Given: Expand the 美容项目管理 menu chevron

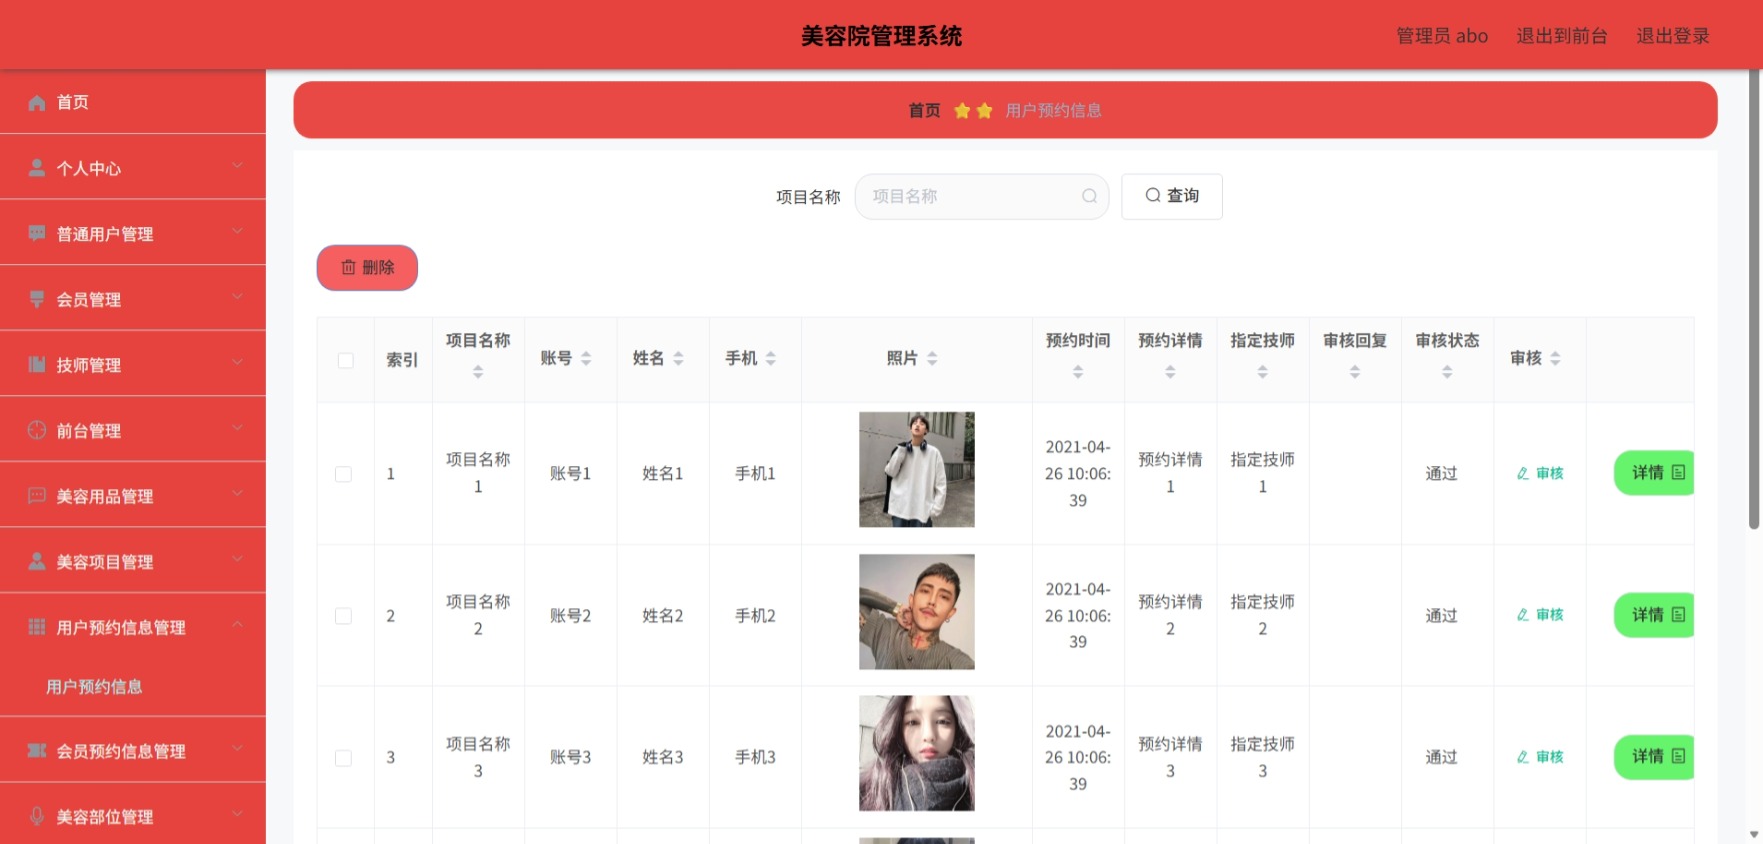Looking at the screenshot, I should pyautogui.click(x=237, y=559).
